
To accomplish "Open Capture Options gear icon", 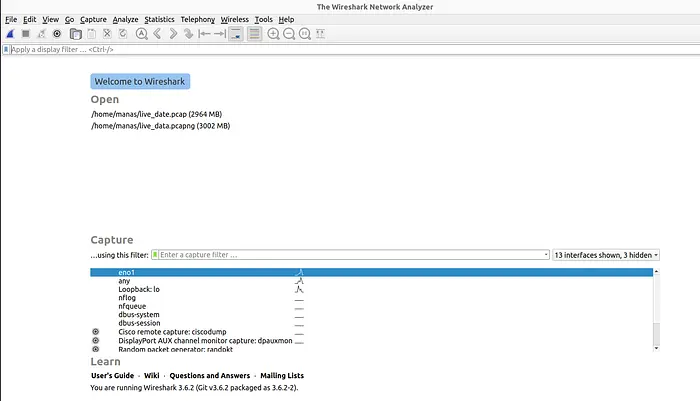I will (57, 34).
